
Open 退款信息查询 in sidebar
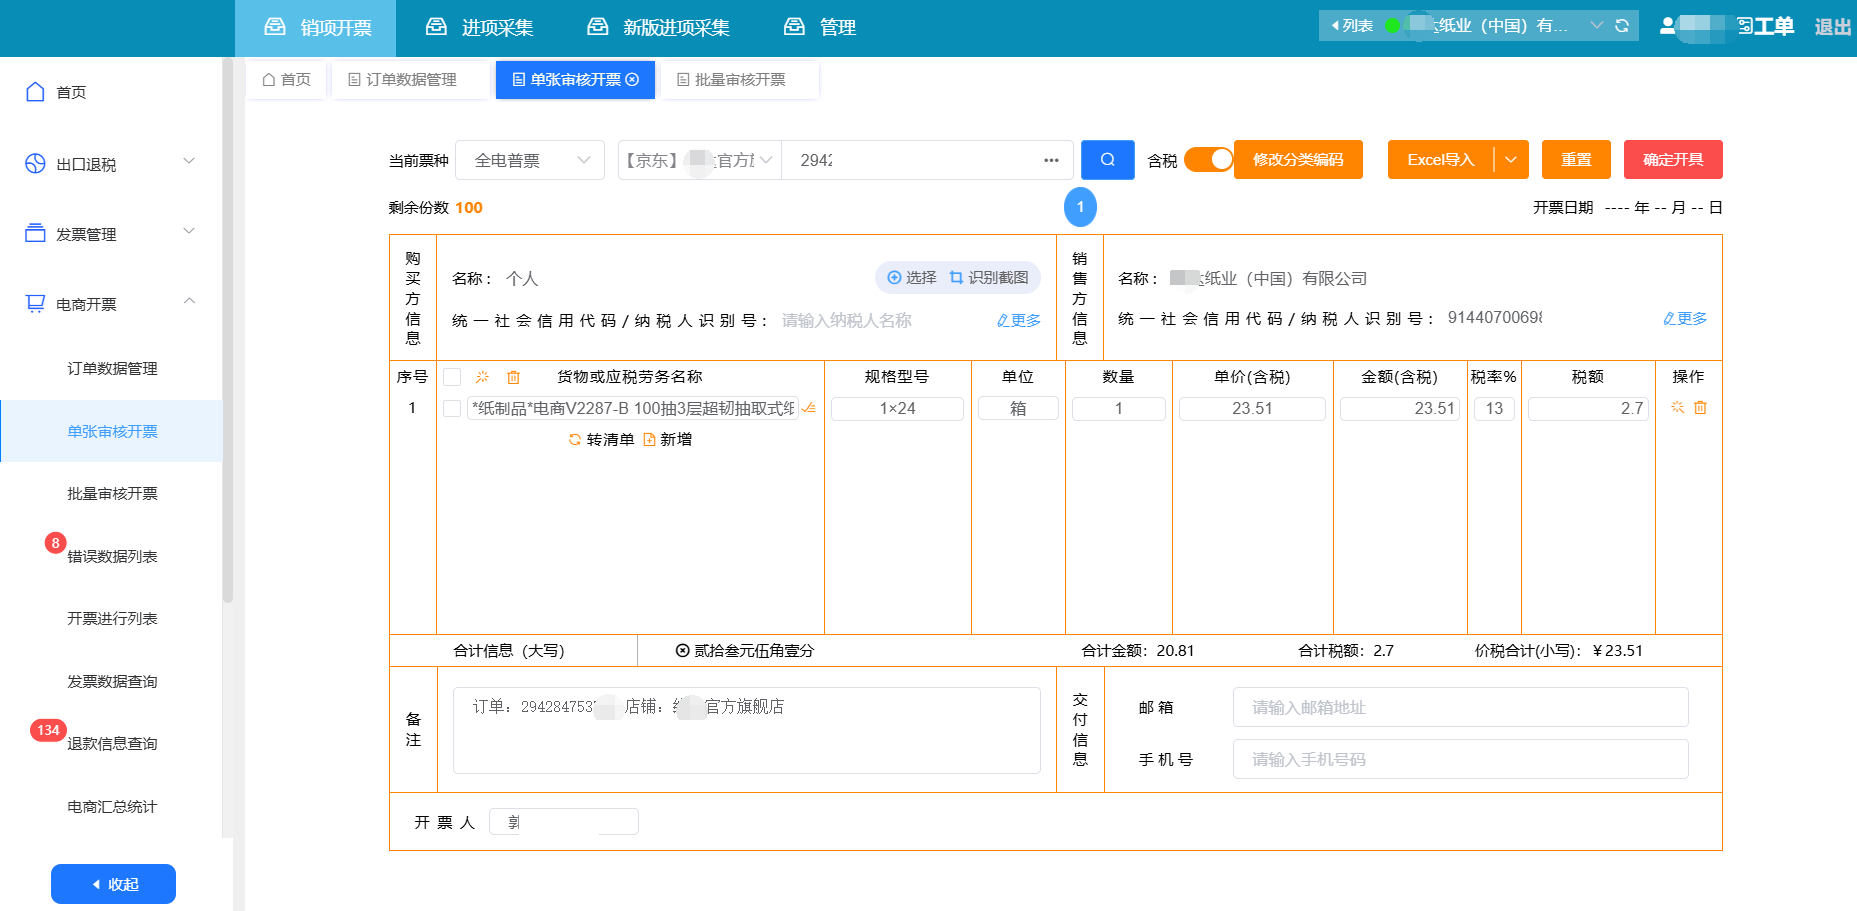click(112, 744)
